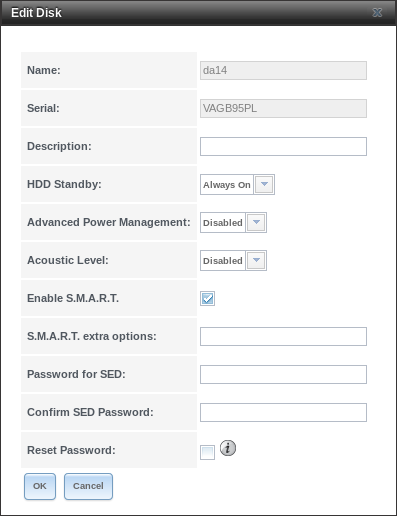
Task: Click the Advanced Power Management label
Action: [x=109, y=222]
